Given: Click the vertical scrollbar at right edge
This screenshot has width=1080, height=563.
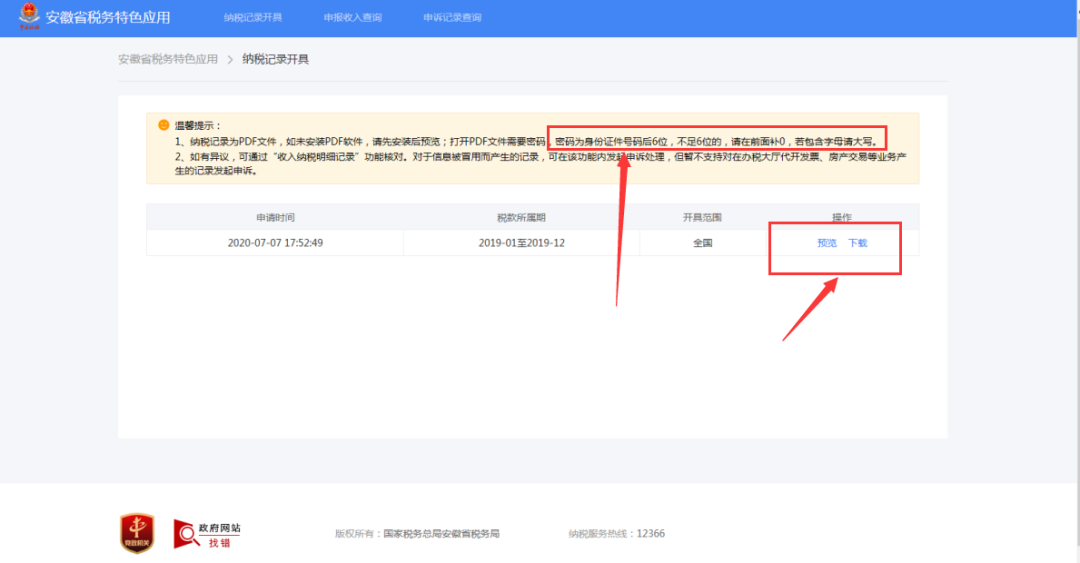Looking at the screenshot, I should 1077,281.
